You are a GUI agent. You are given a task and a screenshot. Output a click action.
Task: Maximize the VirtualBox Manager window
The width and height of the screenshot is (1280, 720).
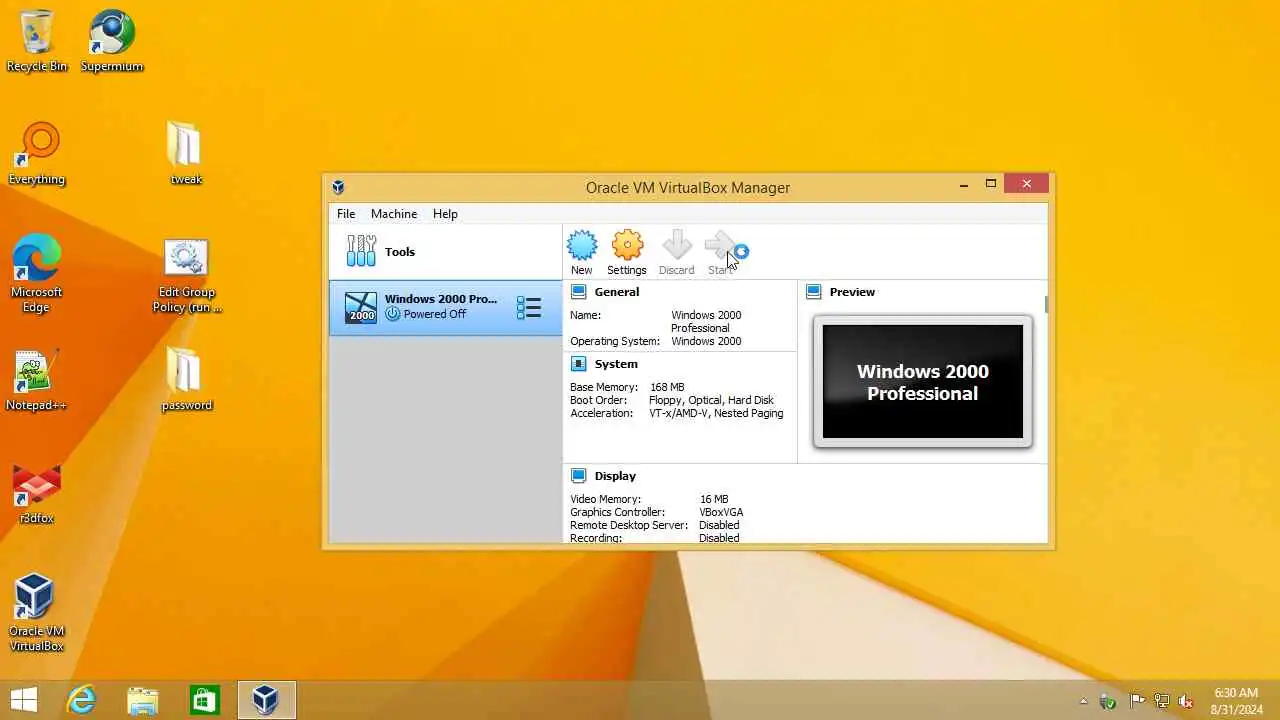click(x=991, y=184)
